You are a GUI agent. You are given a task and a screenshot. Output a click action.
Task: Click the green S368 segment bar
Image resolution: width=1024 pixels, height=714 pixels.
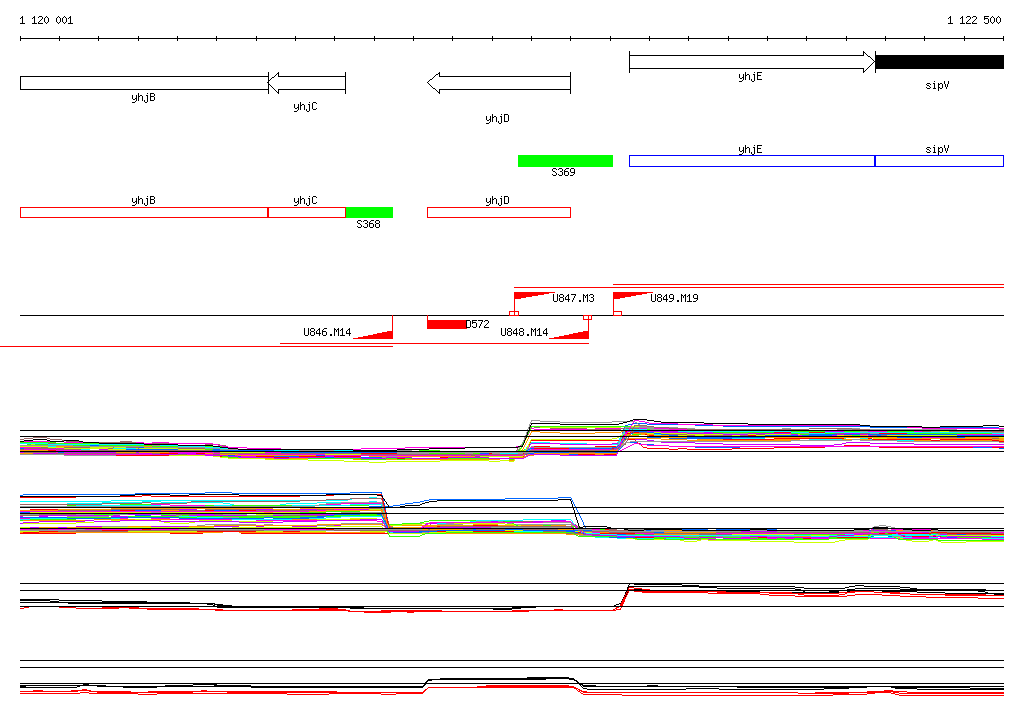click(x=369, y=212)
